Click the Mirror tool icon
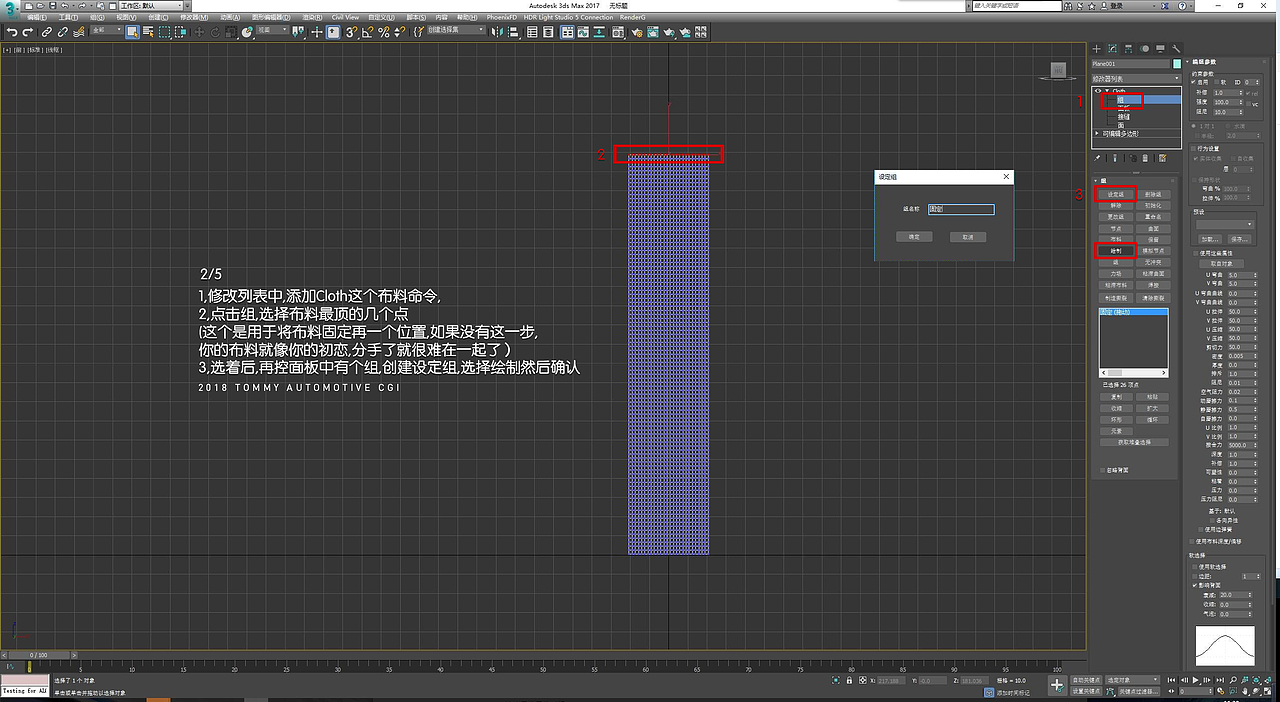This screenshot has width=1280, height=702. click(x=495, y=32)
